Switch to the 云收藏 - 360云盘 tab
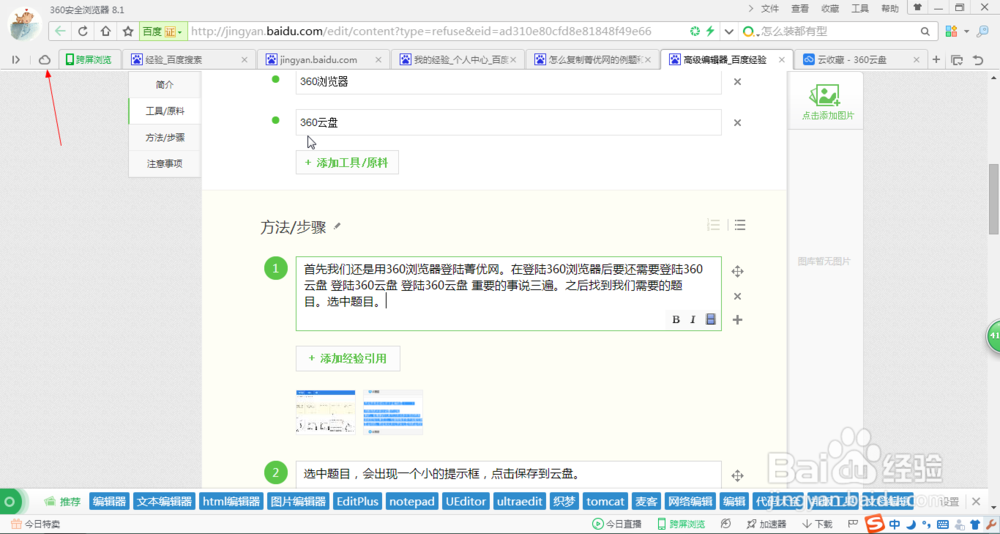The width and height of the screenshot is (1000, 534). click(861, 60)
